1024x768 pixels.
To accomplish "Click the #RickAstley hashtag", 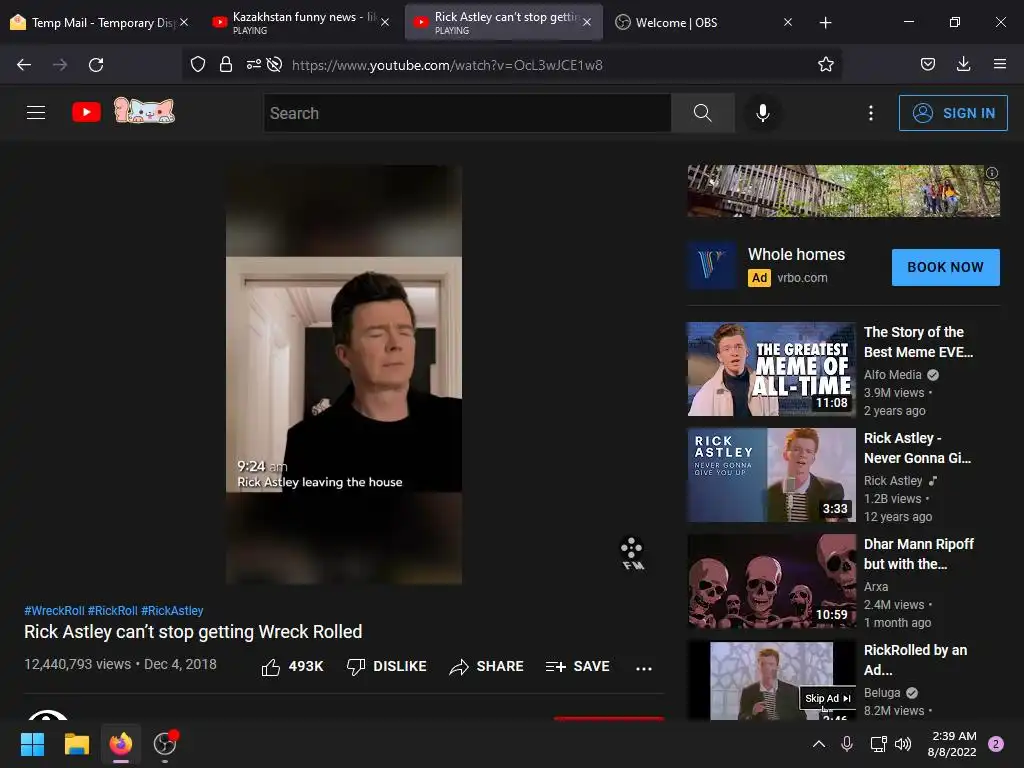I will pos(172,611).
